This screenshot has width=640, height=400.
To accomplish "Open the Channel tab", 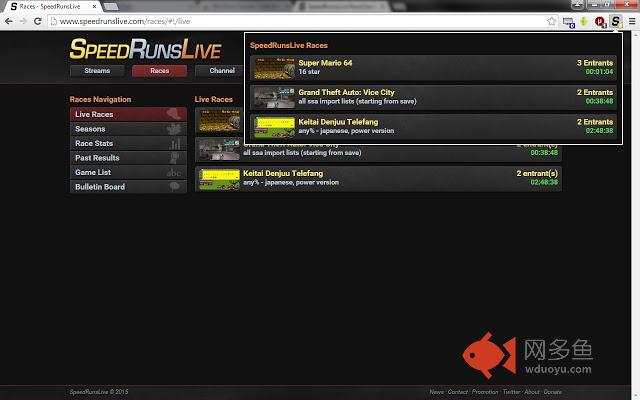I will [x=220, y=71].
